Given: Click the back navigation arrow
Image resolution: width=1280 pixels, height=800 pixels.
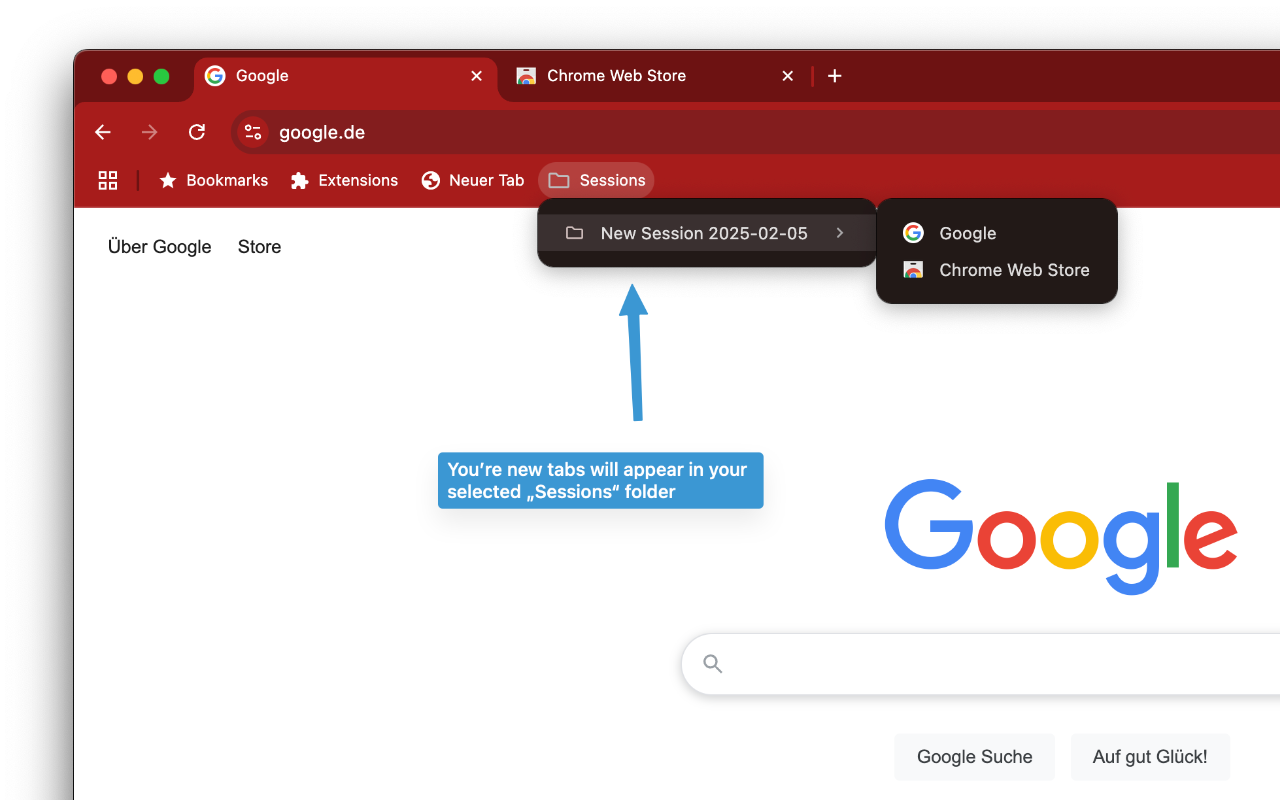Looking at the screenshot, I should [102, 132].
